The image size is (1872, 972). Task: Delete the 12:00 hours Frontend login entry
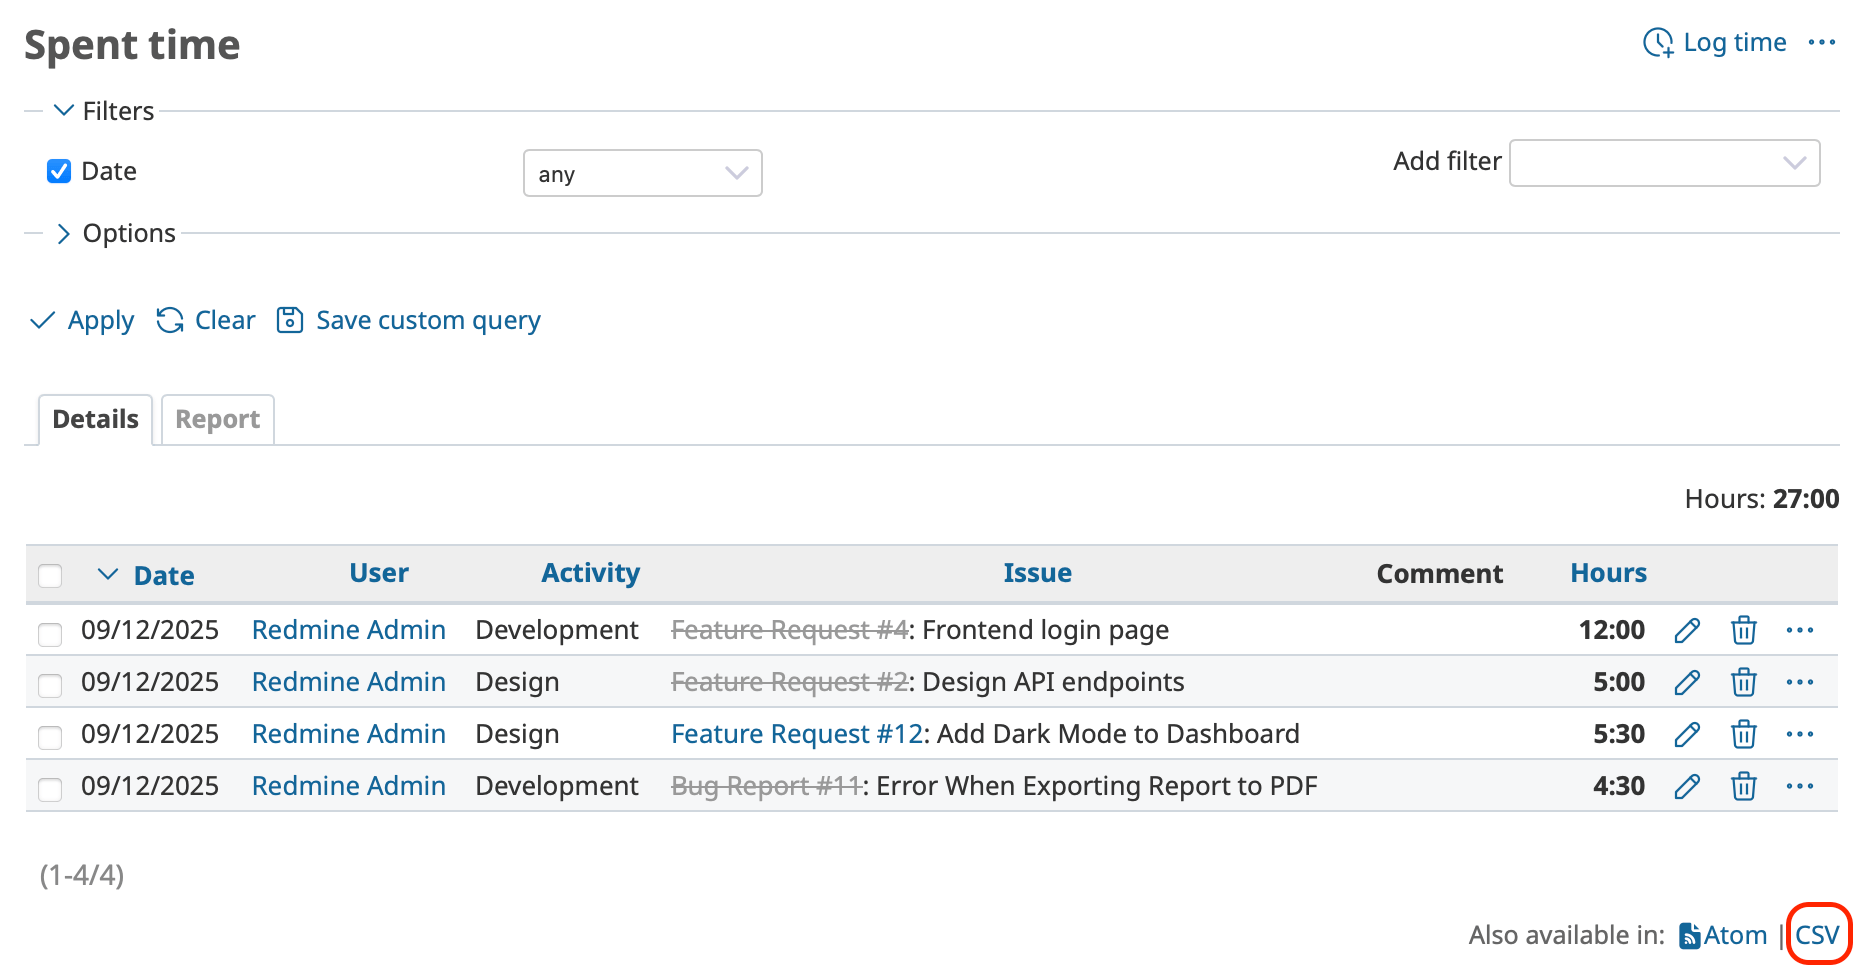click(1743, 631)
